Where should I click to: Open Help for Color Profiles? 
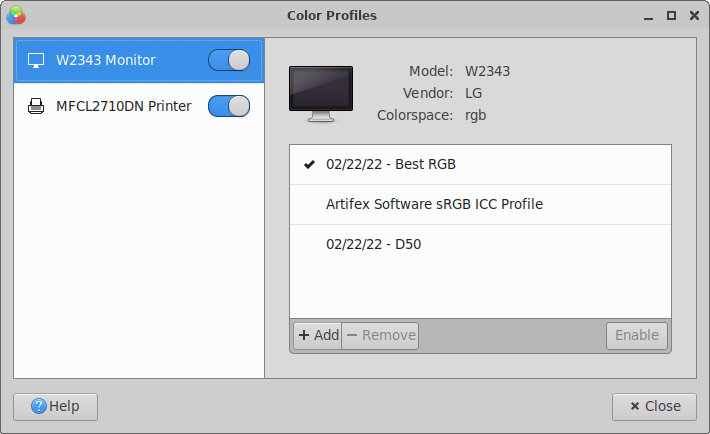(55, 406)
